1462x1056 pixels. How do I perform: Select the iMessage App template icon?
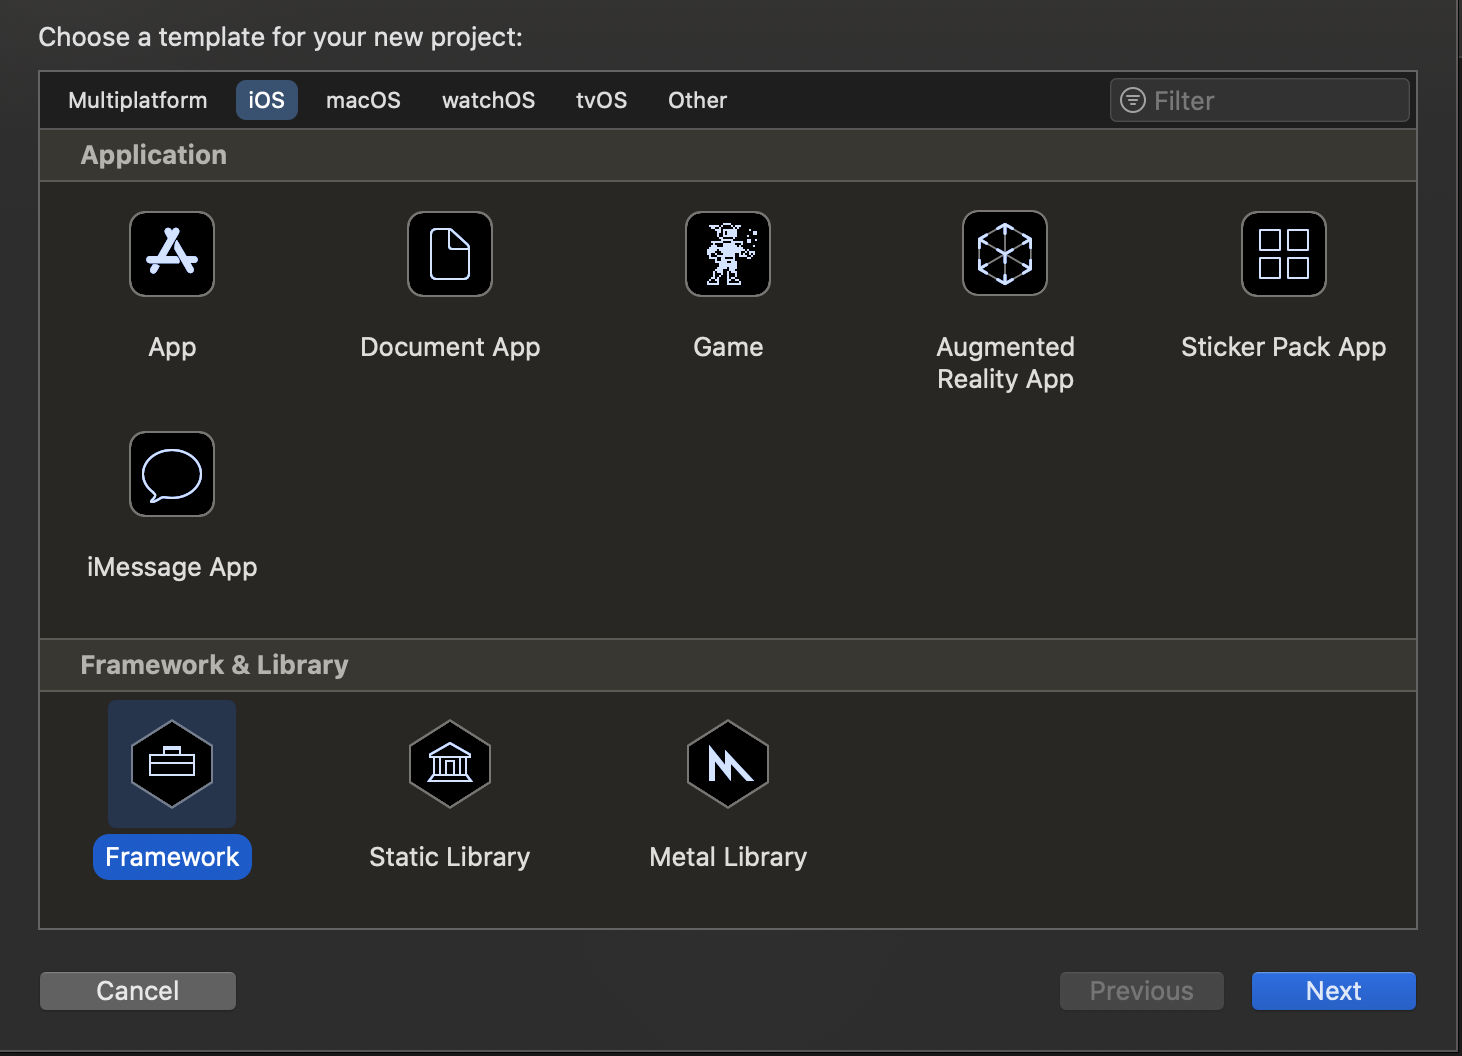point(171,474)
